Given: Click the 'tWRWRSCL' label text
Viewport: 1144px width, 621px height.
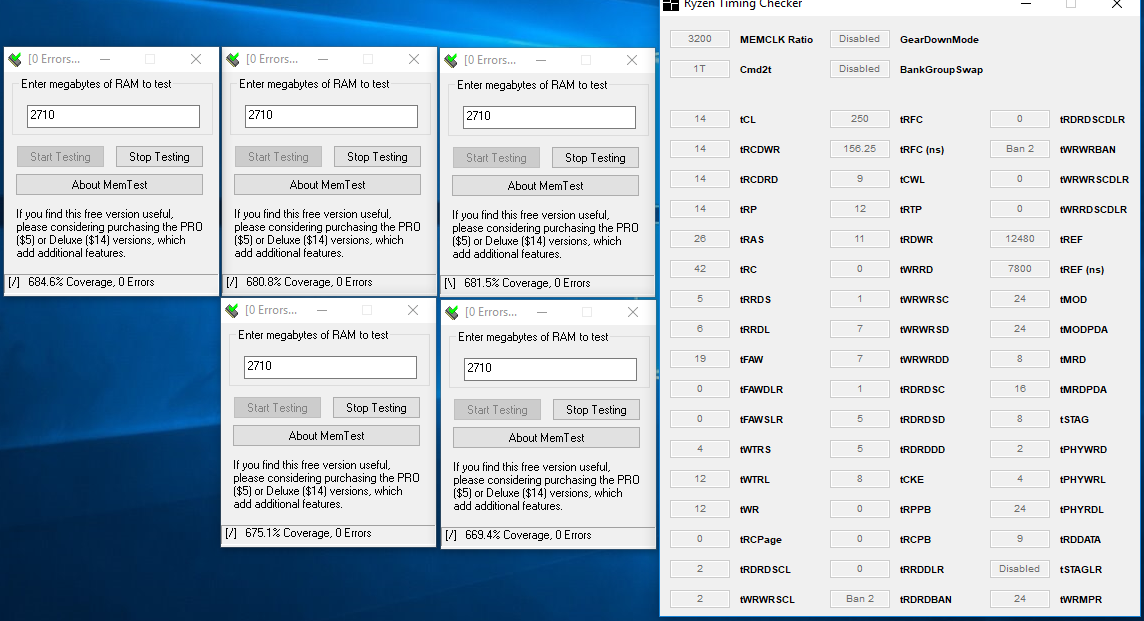Looking at the screenshot, I should 767,599.
